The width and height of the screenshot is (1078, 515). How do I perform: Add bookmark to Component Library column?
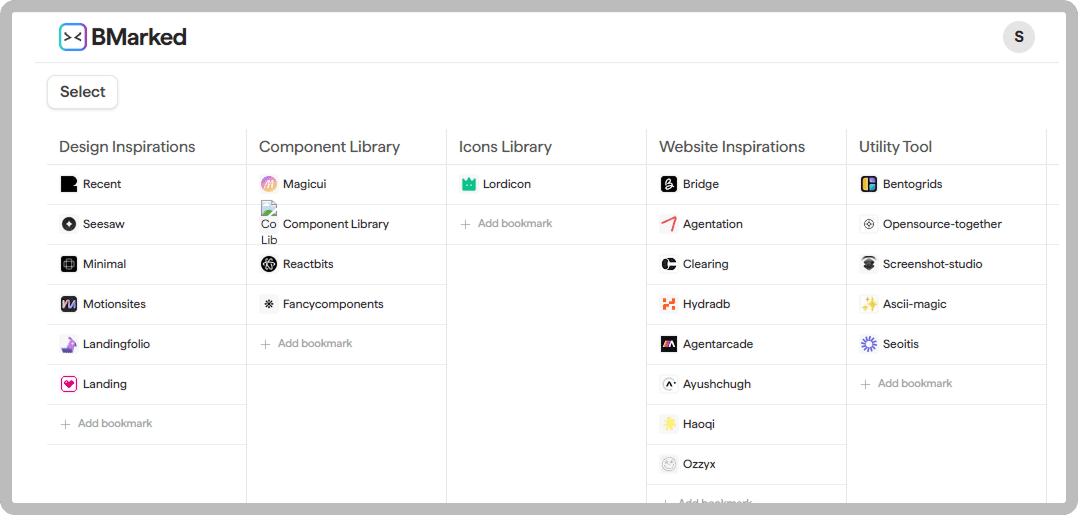307,344
